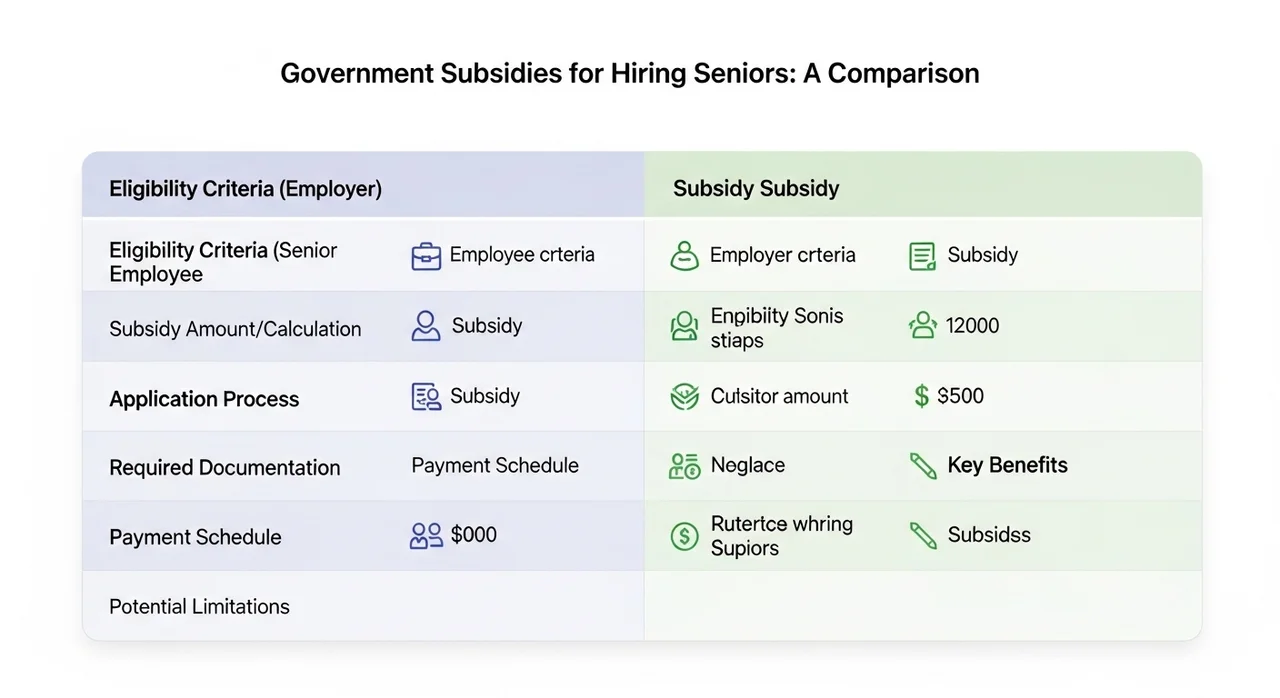Screen dimensions: 1280x698
Task: Click the pencil icon beside Key Benefits
Action: [923, 466]
